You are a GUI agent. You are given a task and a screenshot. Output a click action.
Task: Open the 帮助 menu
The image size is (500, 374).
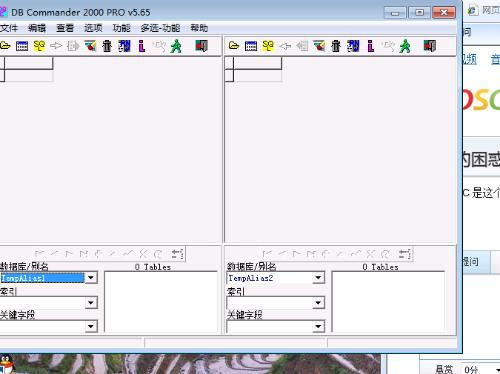pyautogui.click(x=199, y=28)
